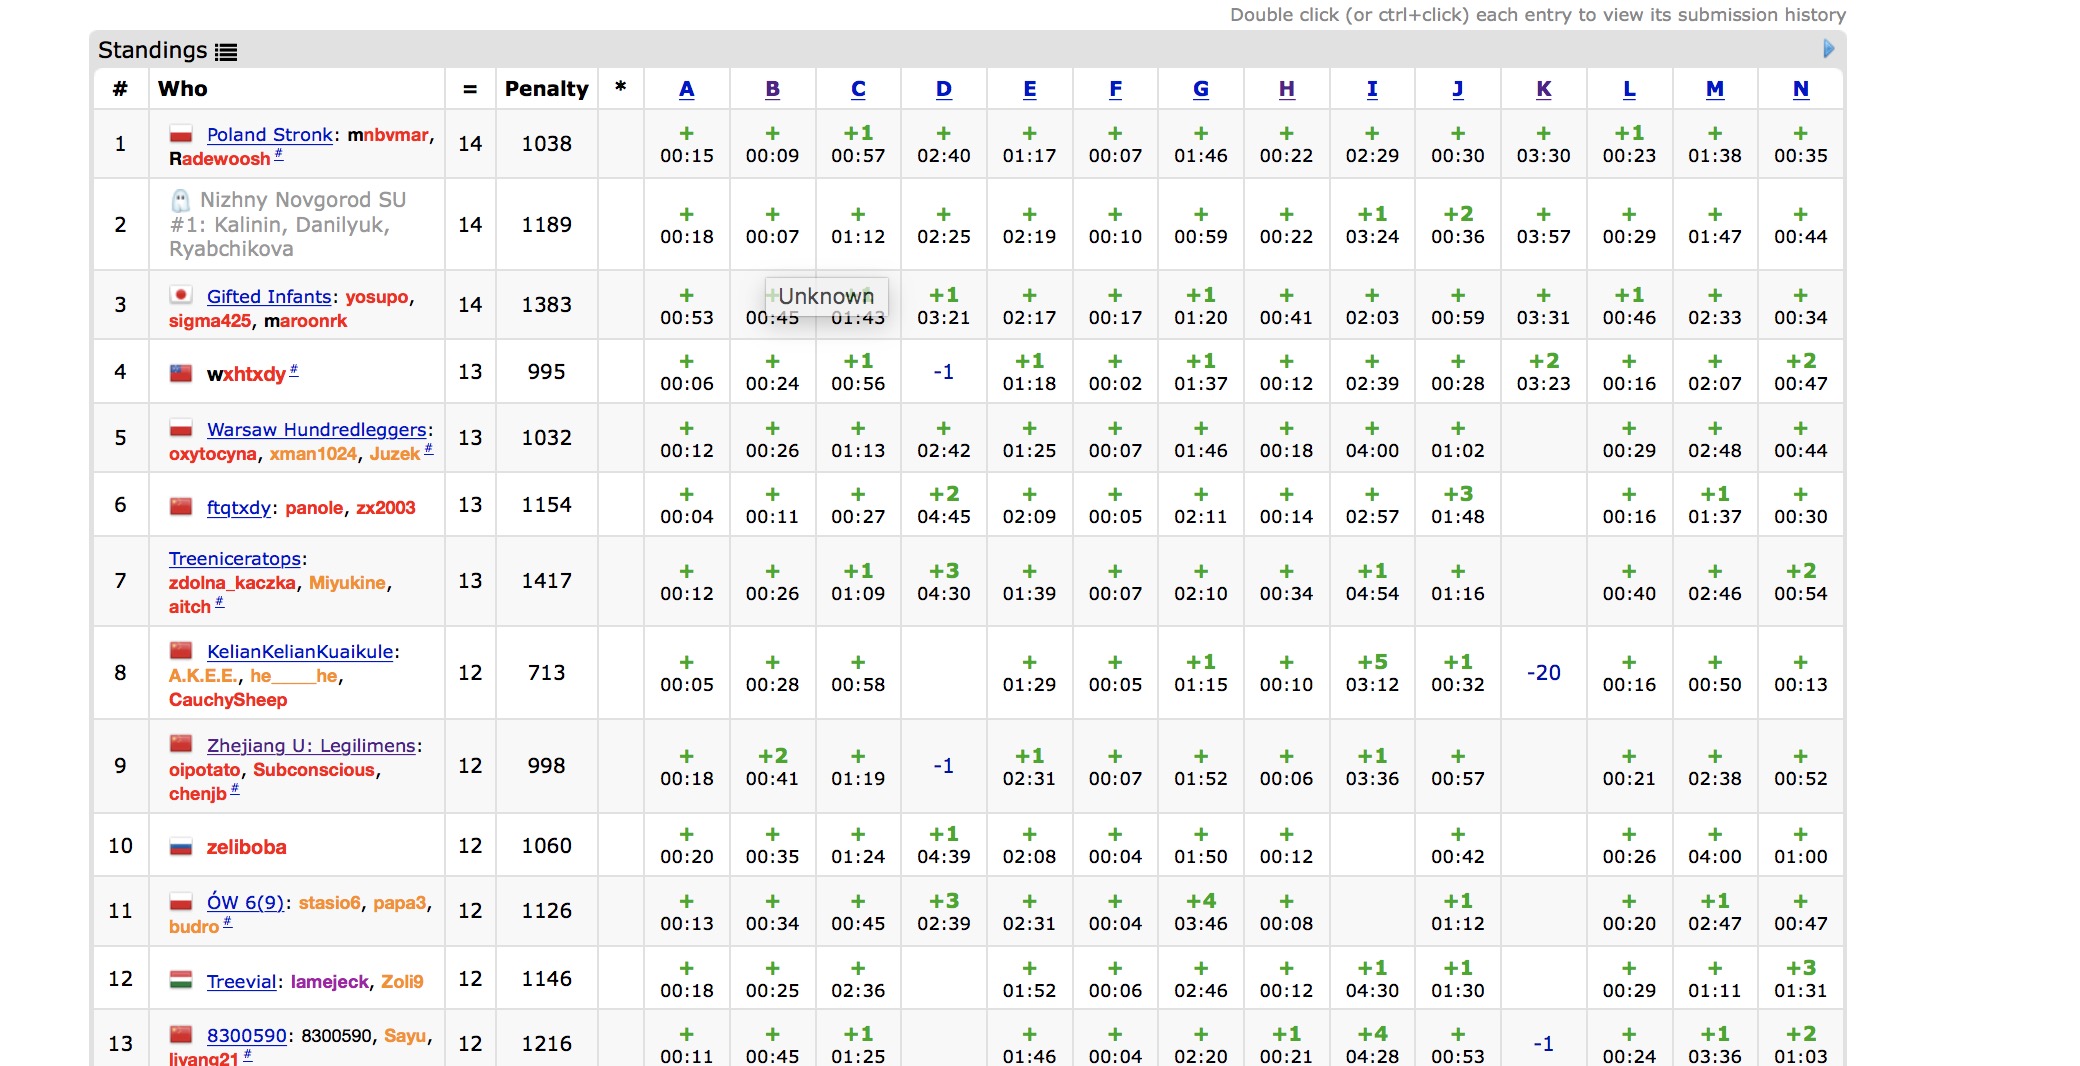2080x1066 pixels.
Task: Open the Warsaw Hundredleggers team page
Action: (316, 429)
